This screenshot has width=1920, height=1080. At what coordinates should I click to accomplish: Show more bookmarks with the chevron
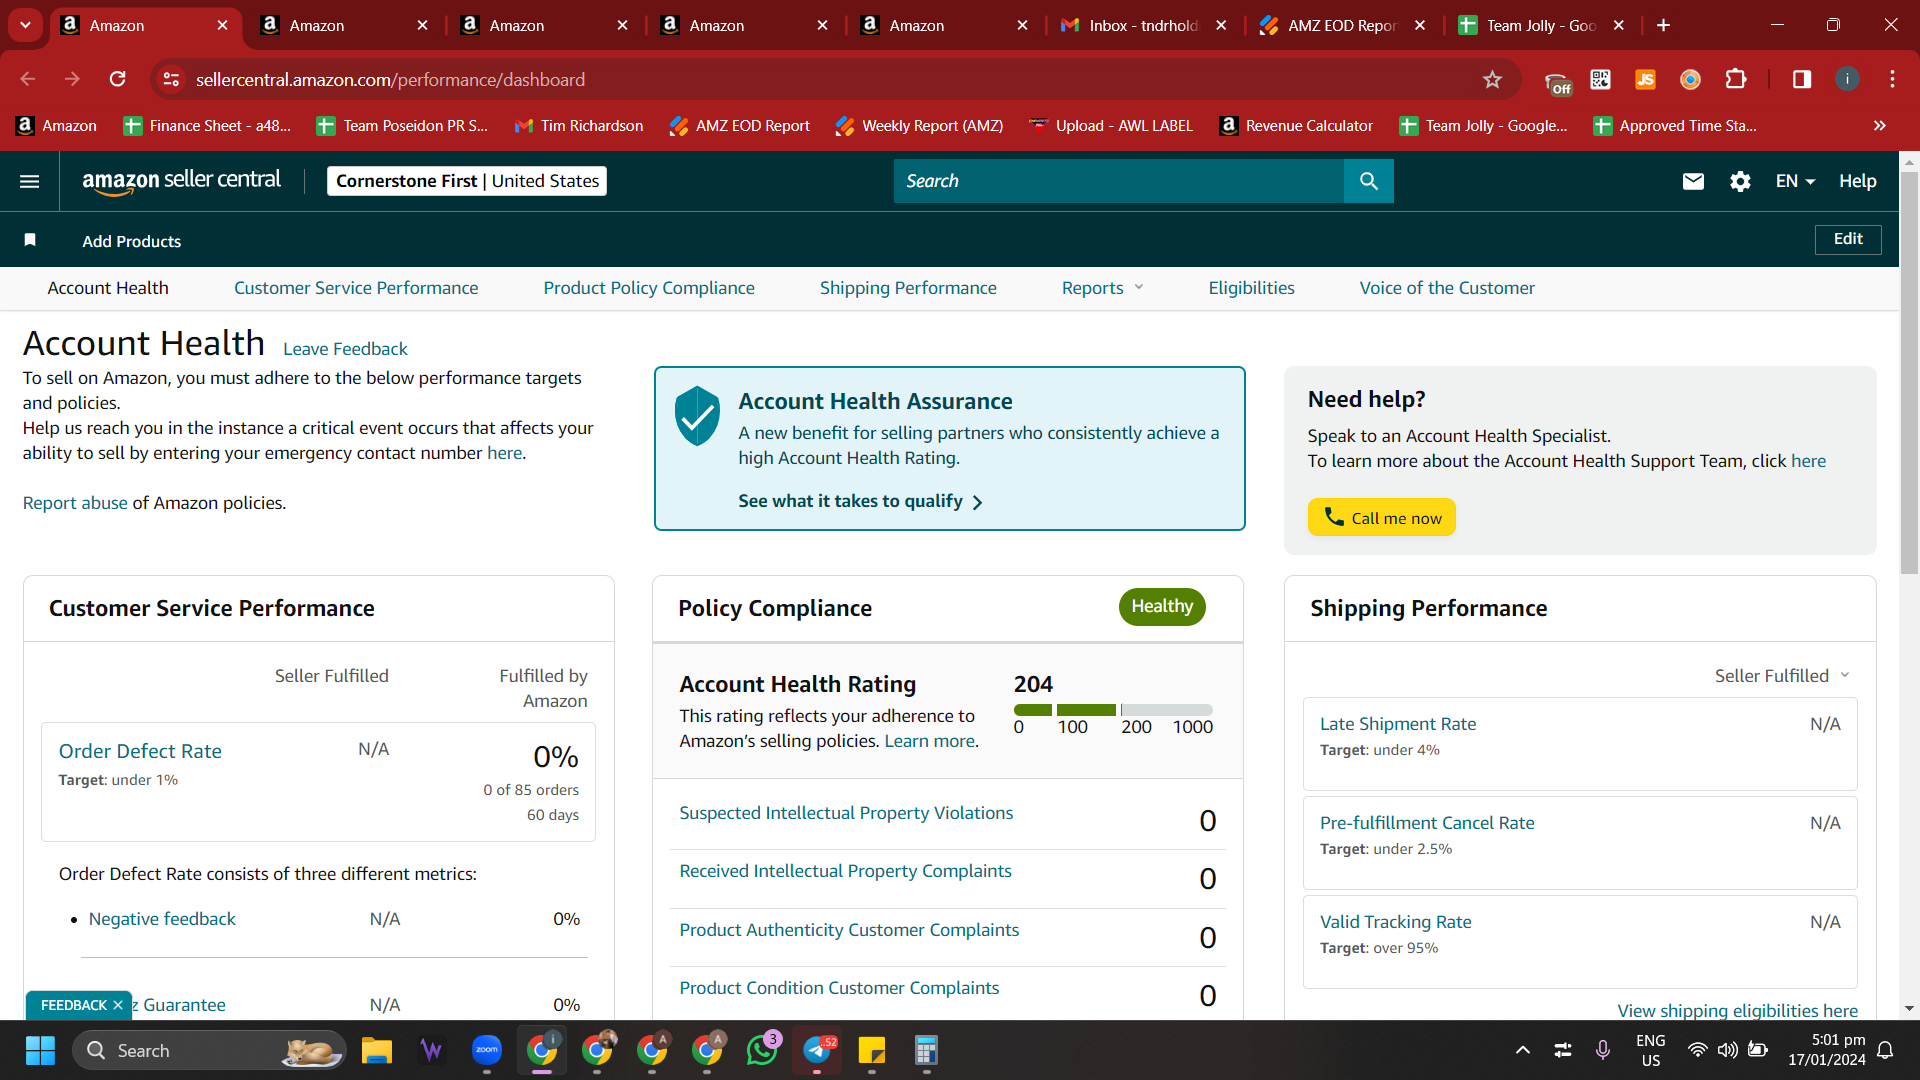pos(1880,125)
